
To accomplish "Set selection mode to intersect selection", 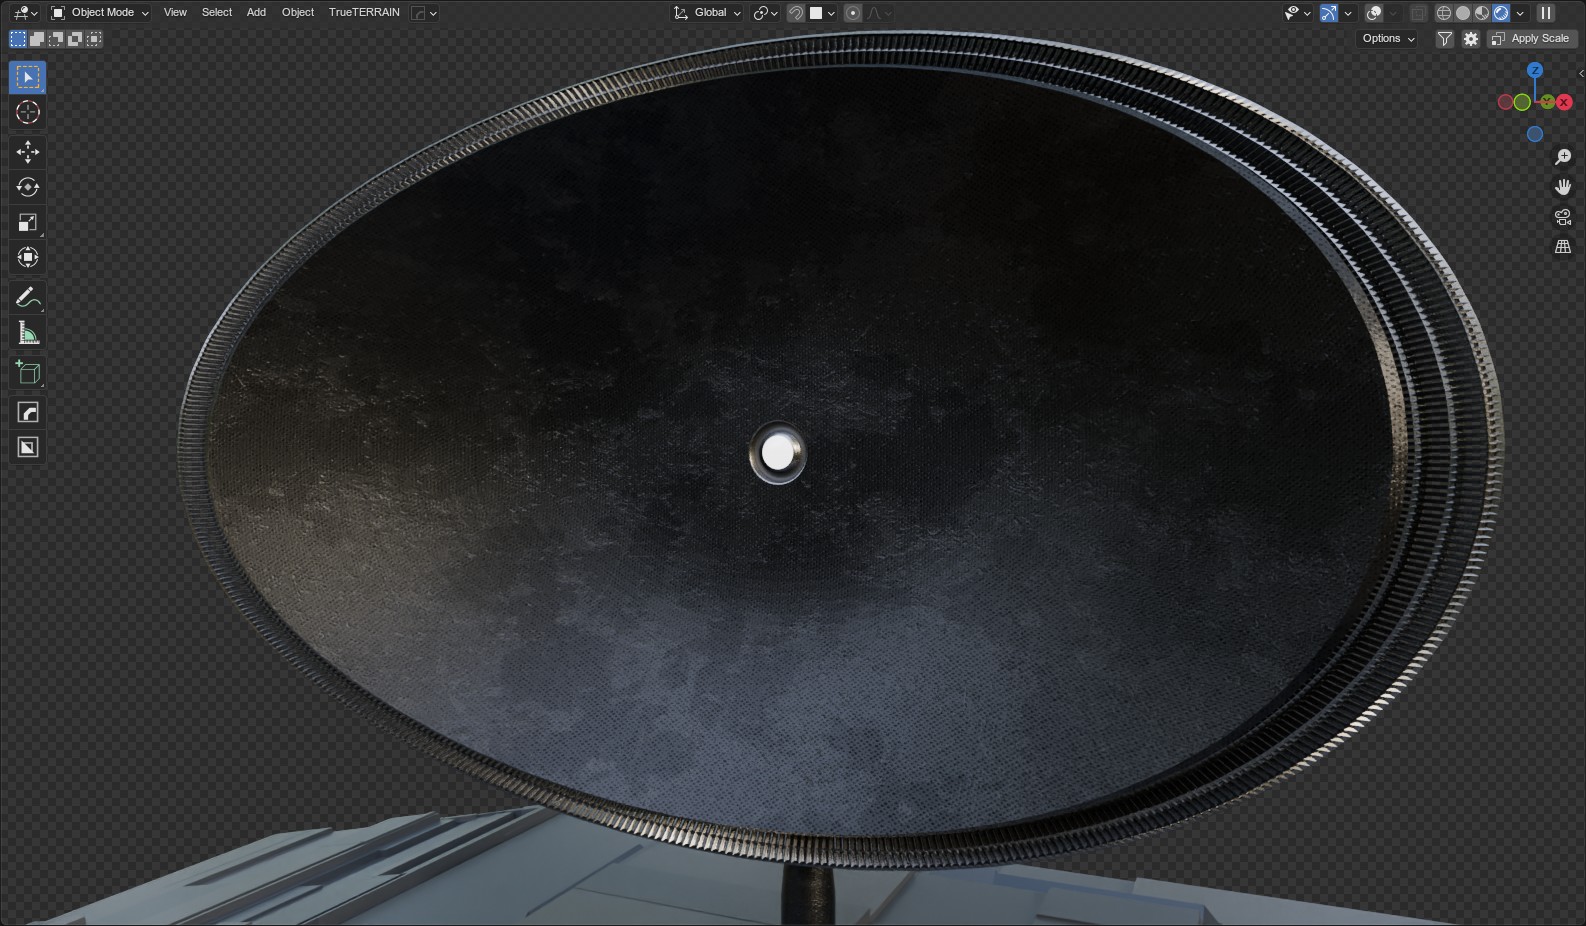I will 94,39.
